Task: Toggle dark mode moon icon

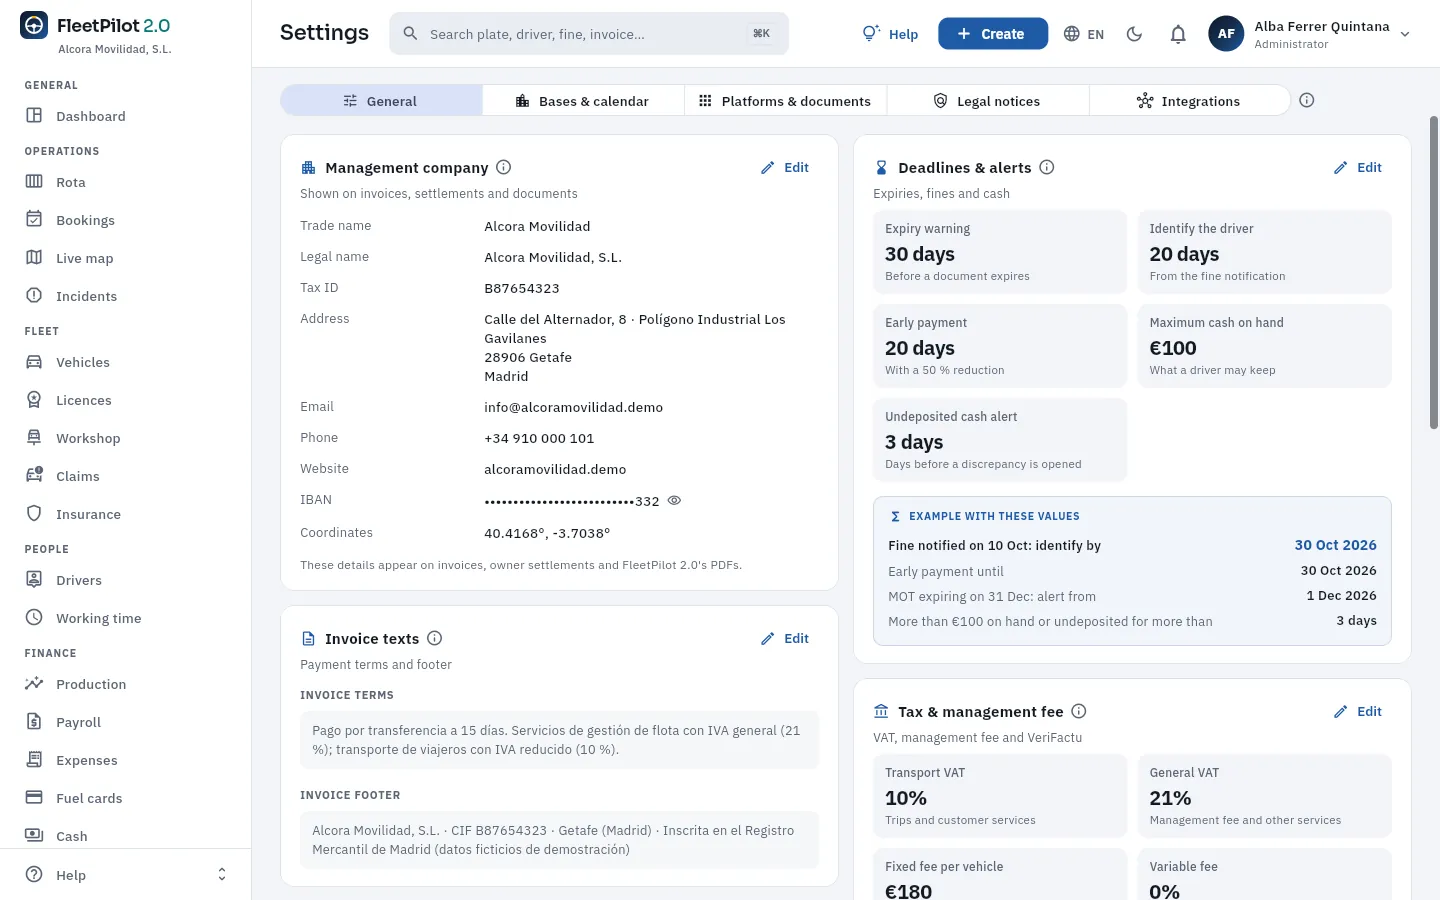Action: coord(1134,34)
